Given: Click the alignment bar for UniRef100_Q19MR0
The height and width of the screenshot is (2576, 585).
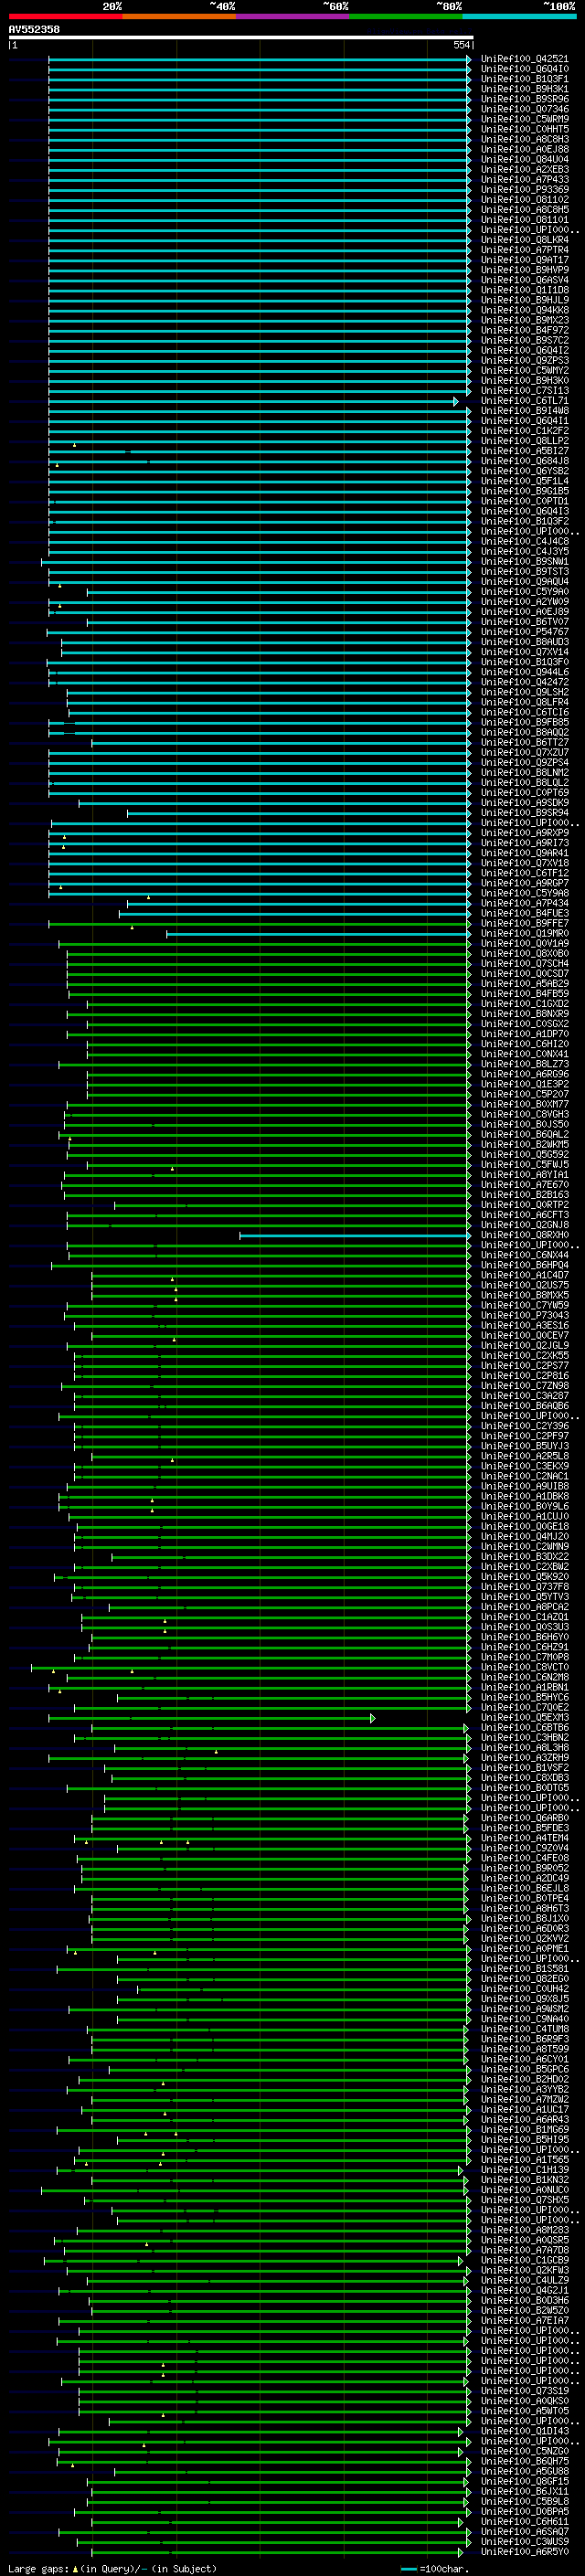Looking at the screenshot, I should (318, 934).
